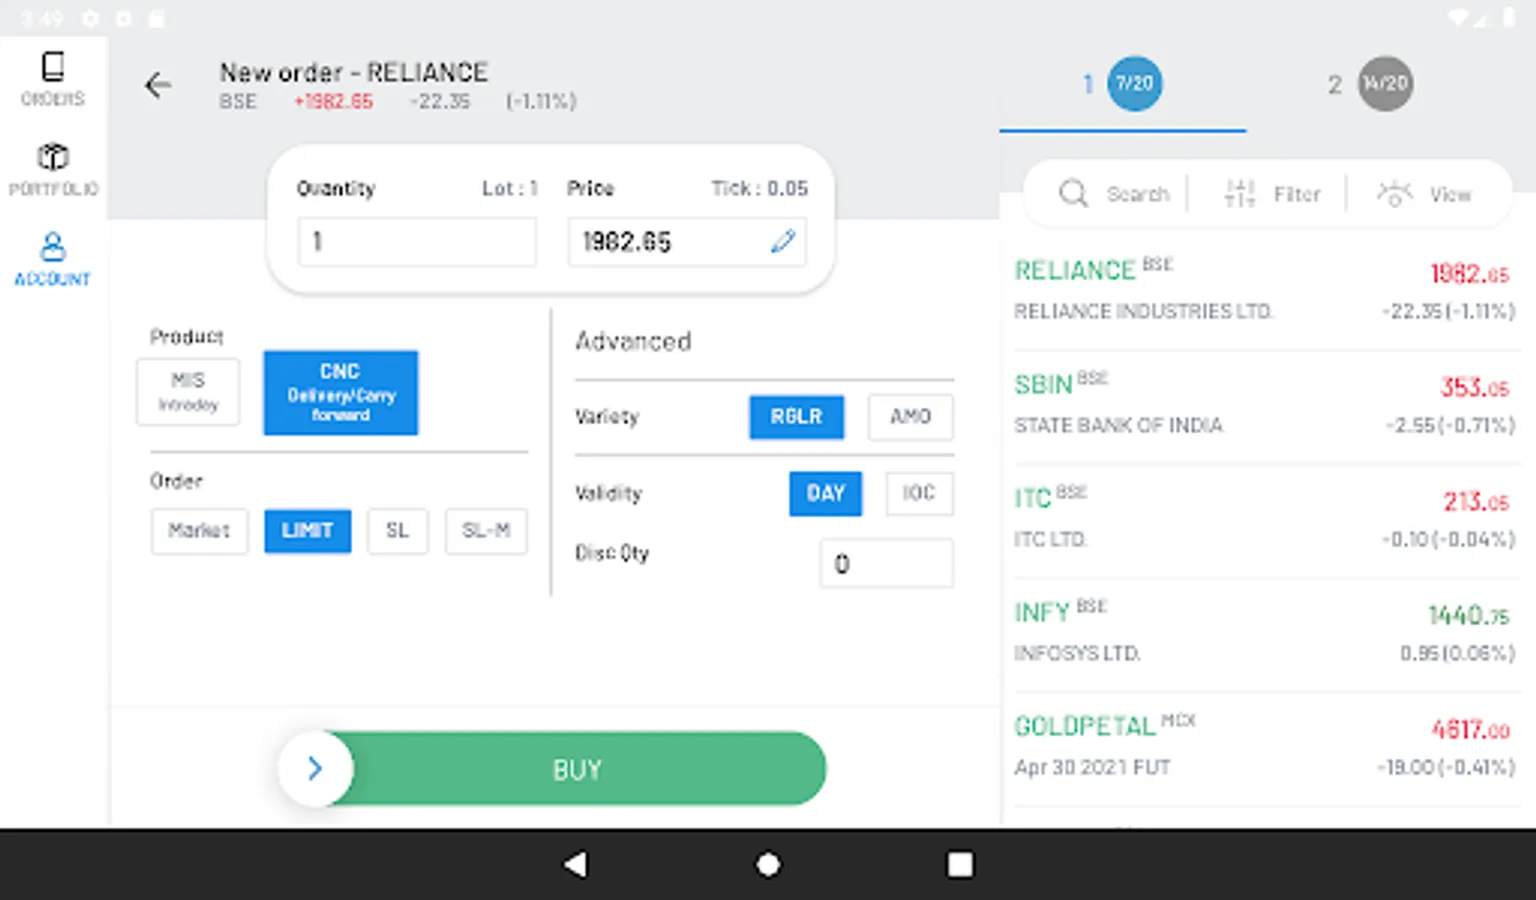Image resolution: width=1536 pixels, height=900 pixels.
Task: Click the 14/20 count badge
Action: point(1386,84)
